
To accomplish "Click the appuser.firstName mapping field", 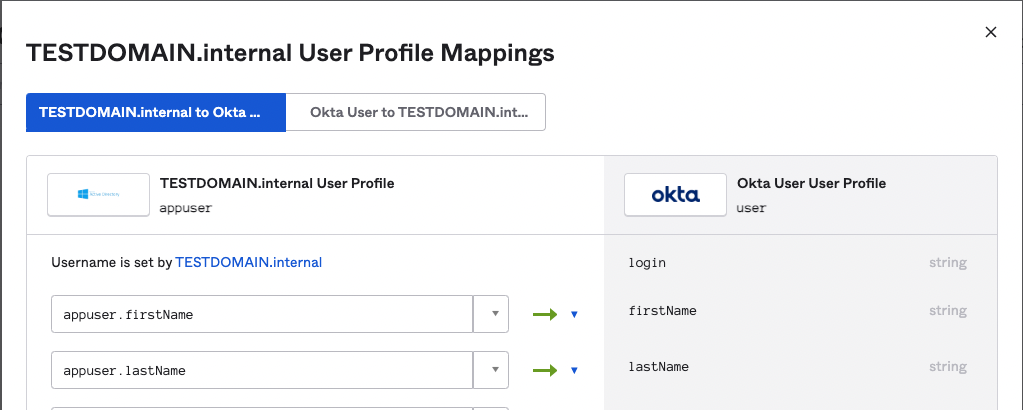I will [261, 314].
